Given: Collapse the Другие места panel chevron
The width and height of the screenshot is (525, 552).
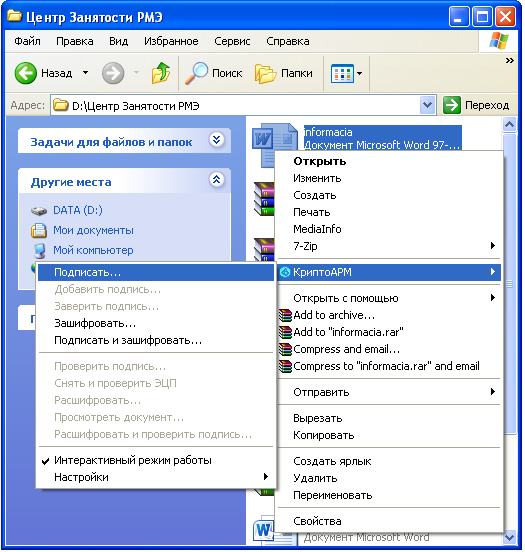Looking at the screenshot, I should point(217,180).
